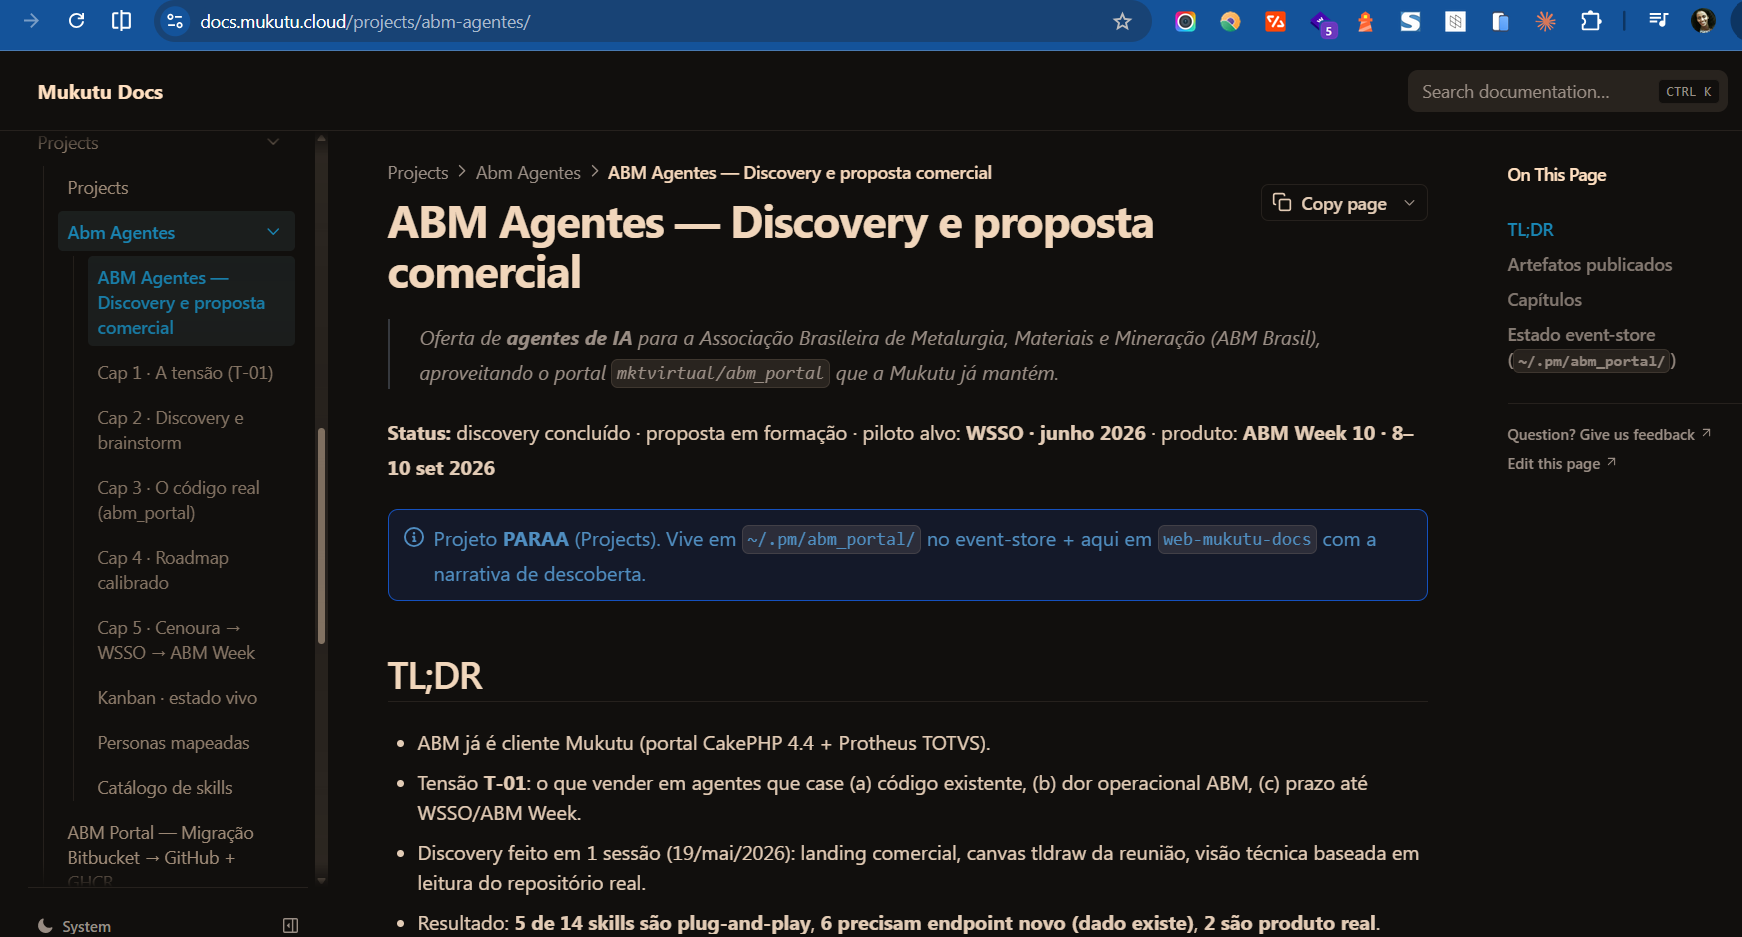
Task: Click the ~/.pm/abm_portal/ code in the callout
Action: tap(831, 539)
